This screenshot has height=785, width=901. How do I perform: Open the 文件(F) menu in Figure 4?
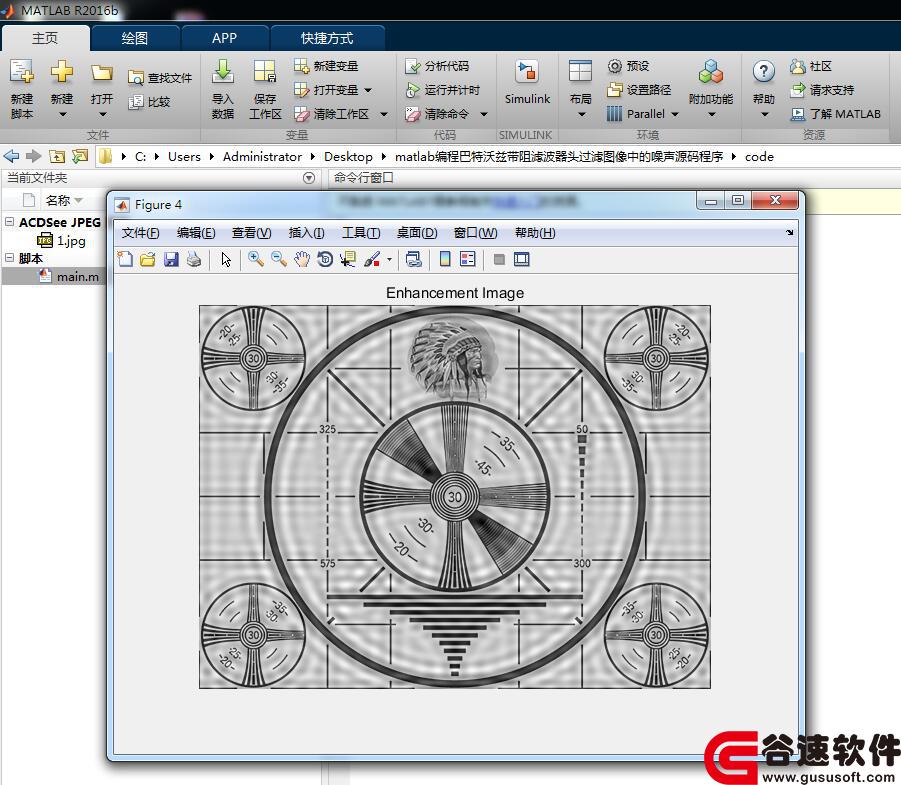coord(141,232)
